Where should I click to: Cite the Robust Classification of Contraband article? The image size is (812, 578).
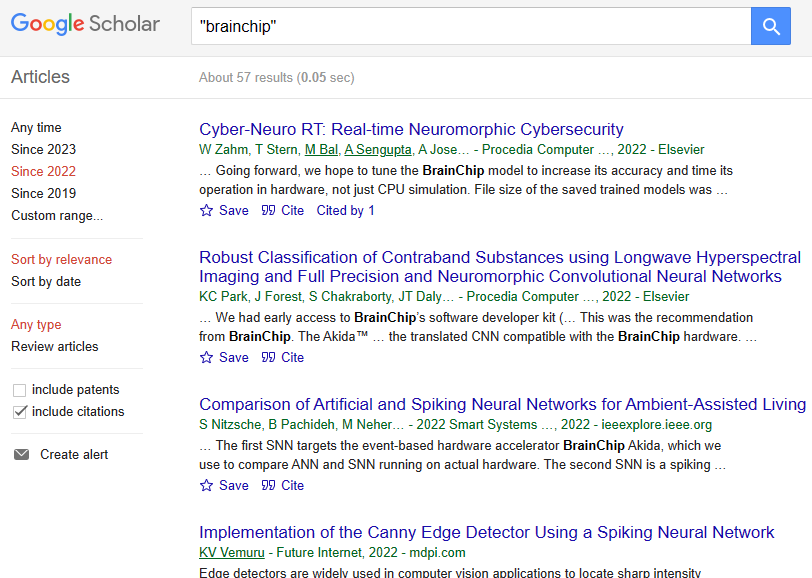[x=282, y=357]
